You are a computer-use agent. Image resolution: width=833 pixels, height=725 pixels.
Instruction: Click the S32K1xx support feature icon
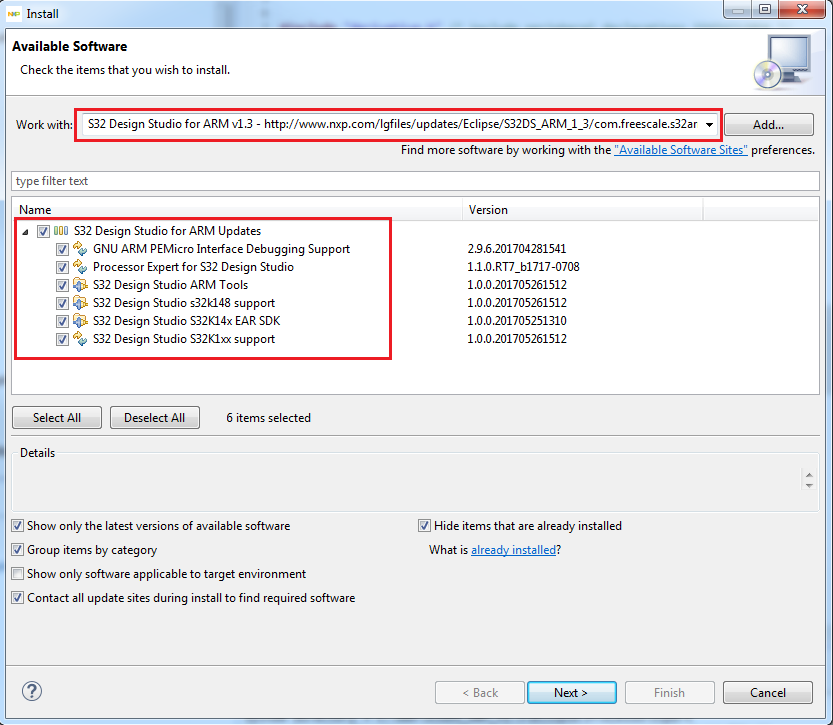[80, 339]
